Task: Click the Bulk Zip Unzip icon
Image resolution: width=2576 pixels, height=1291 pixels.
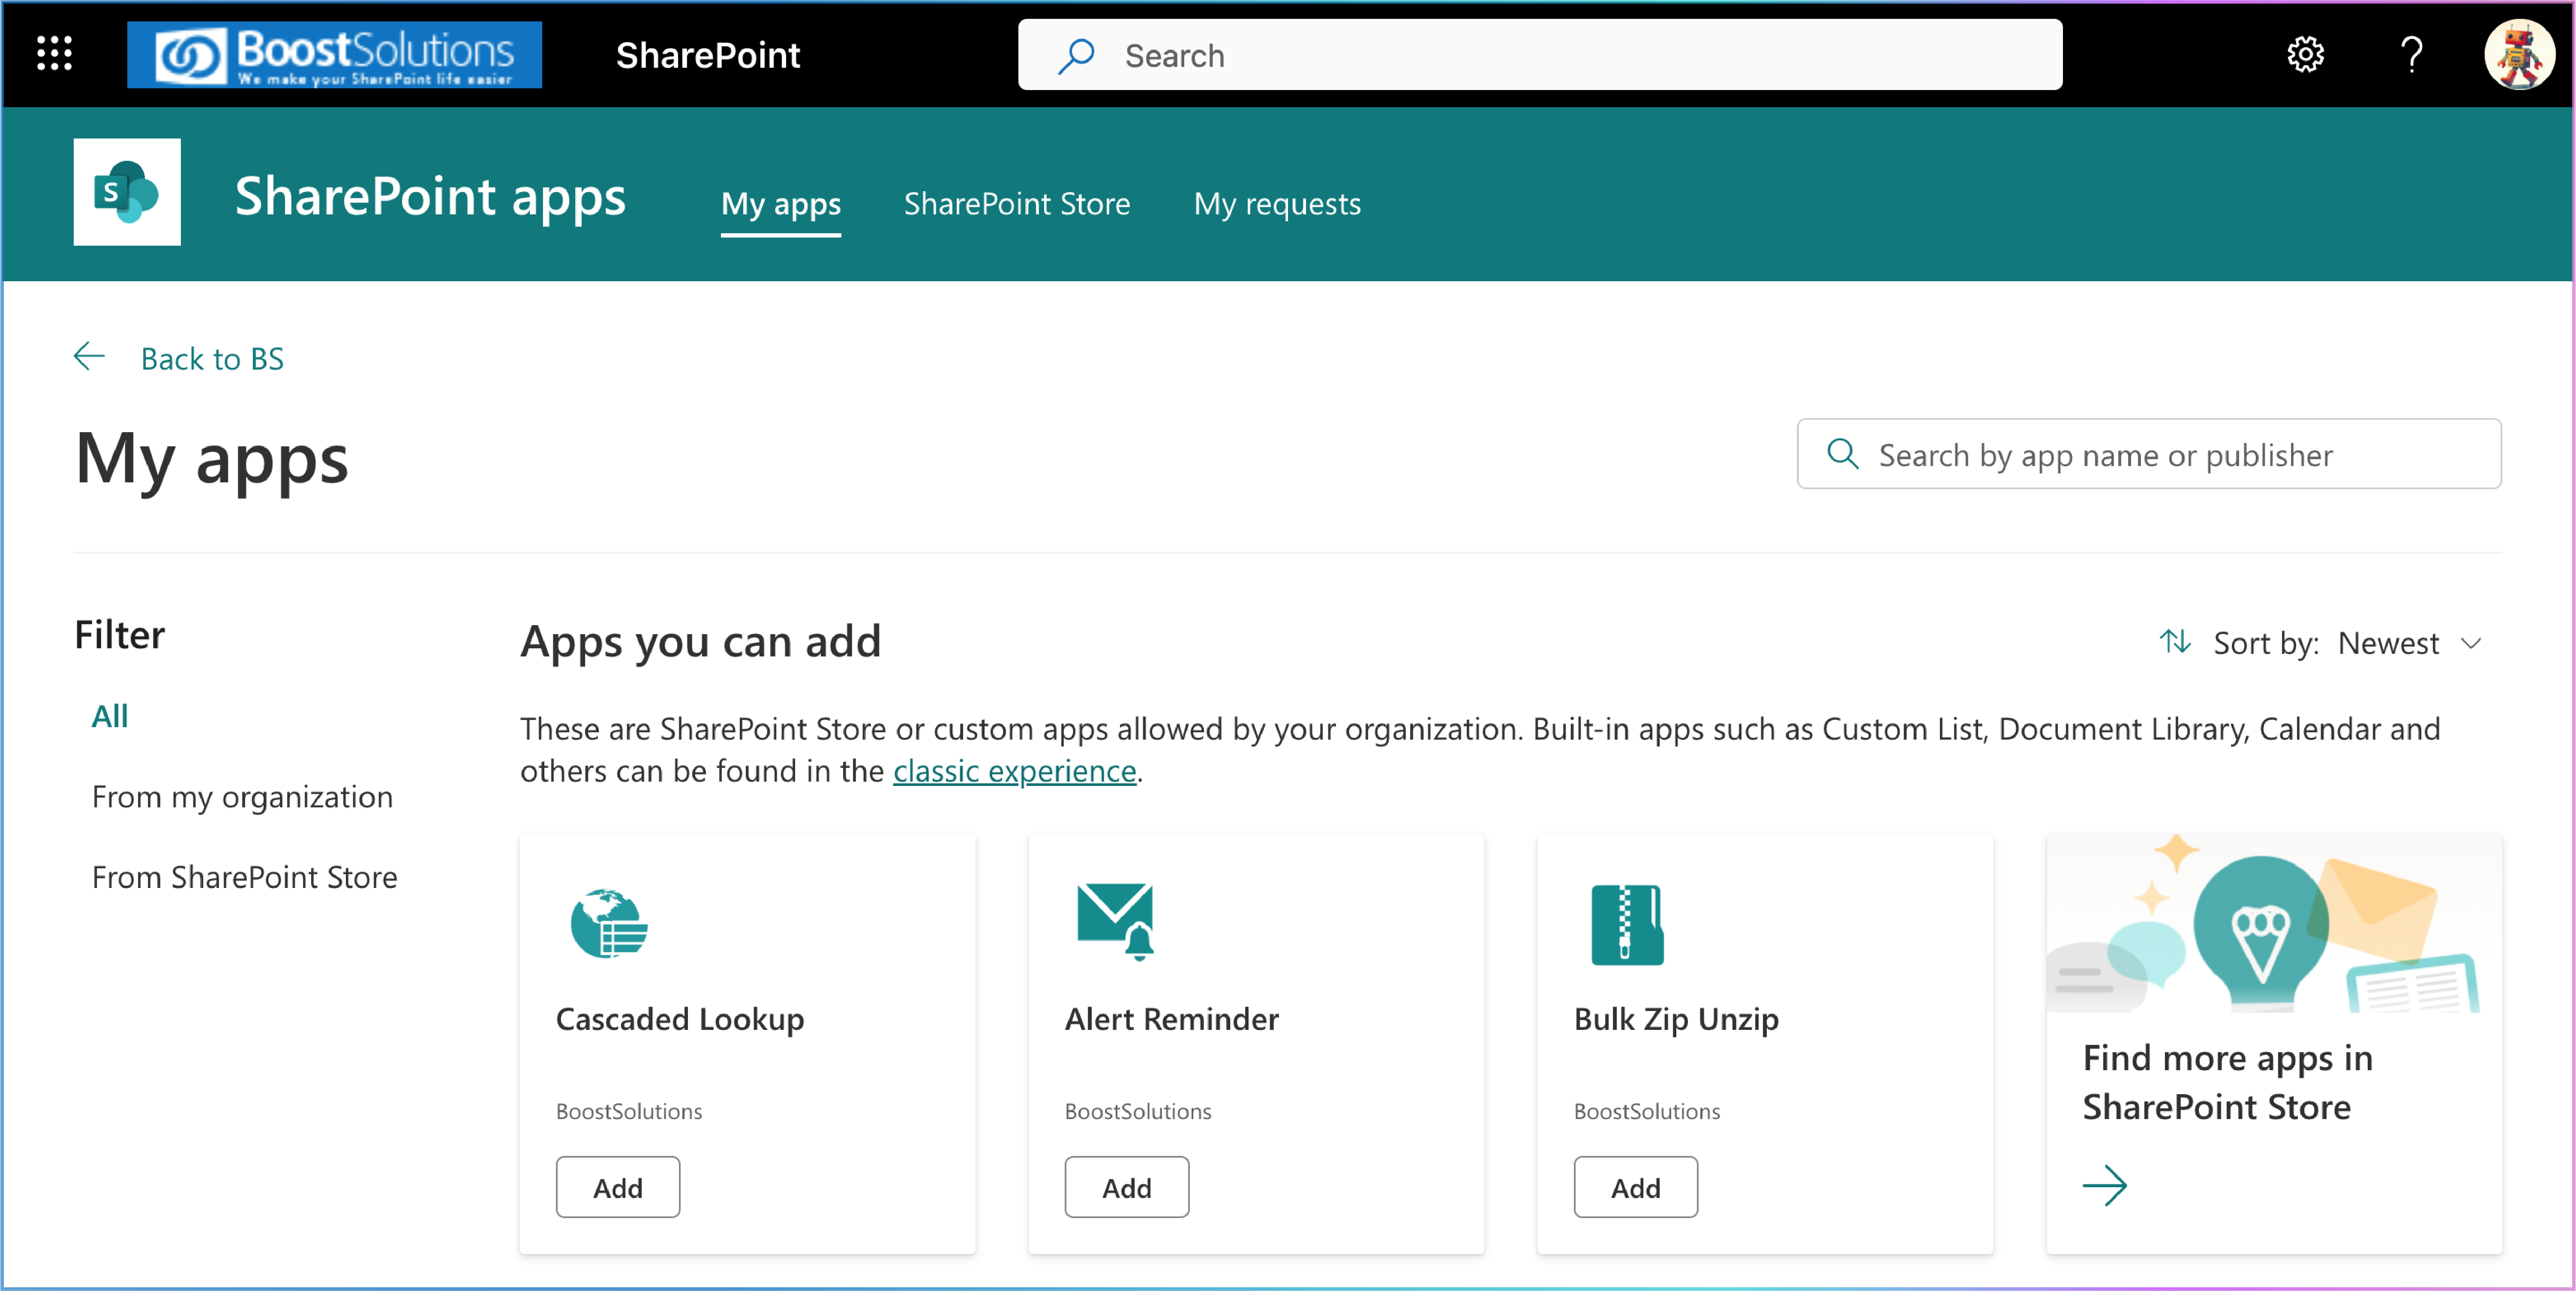Action: [1627, 924]
